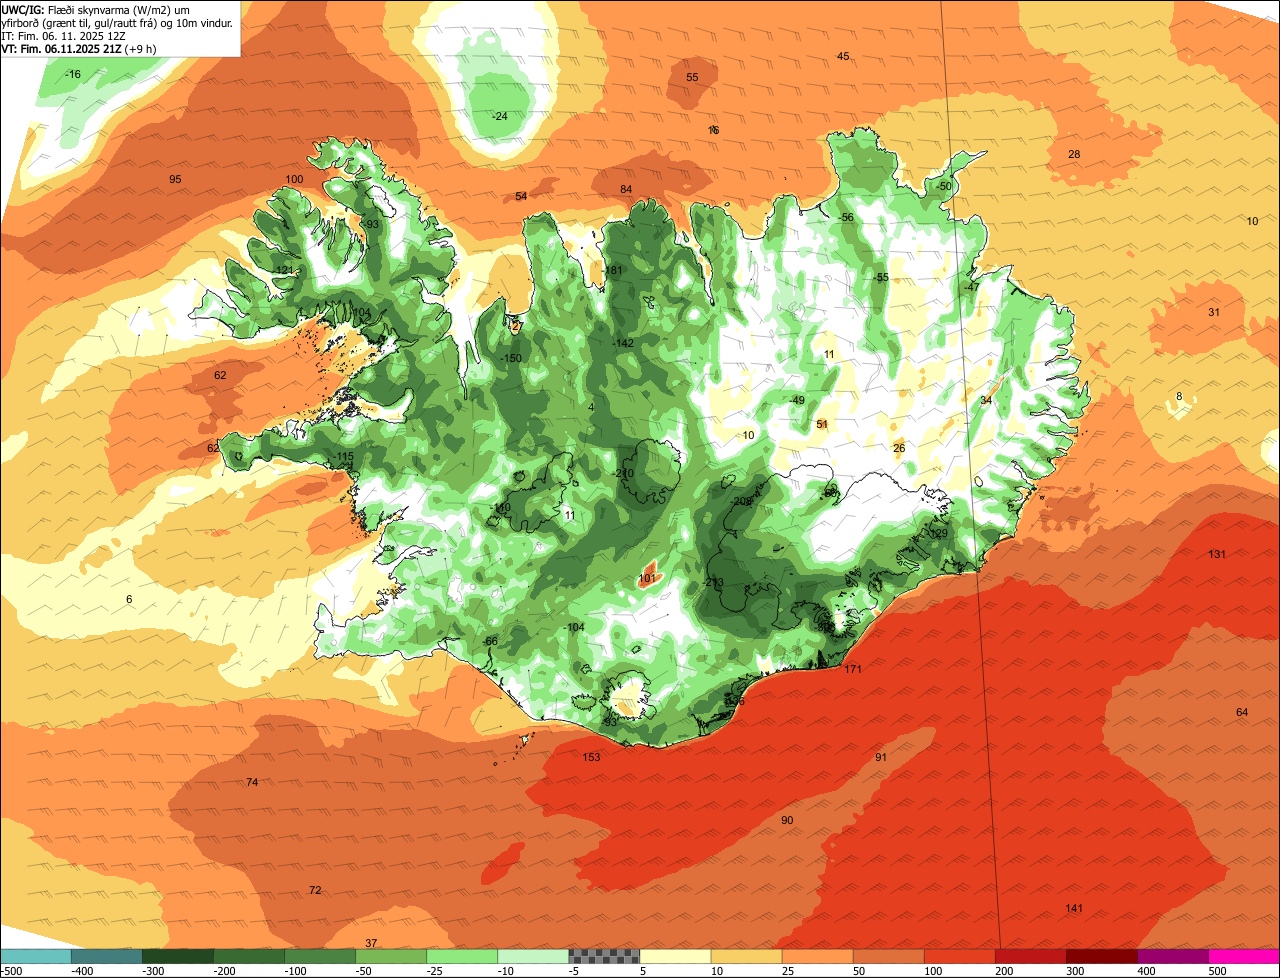
Task: Click the "51" flux value on the map
Action: pos(822,424)
